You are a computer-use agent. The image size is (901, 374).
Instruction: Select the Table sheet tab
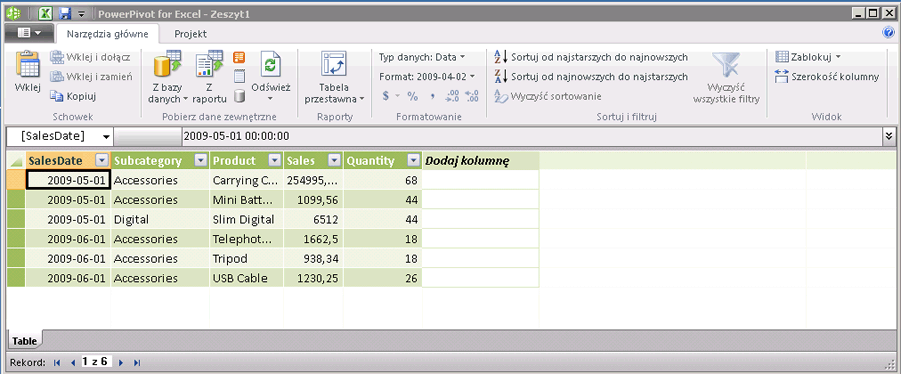pos(25,341)
